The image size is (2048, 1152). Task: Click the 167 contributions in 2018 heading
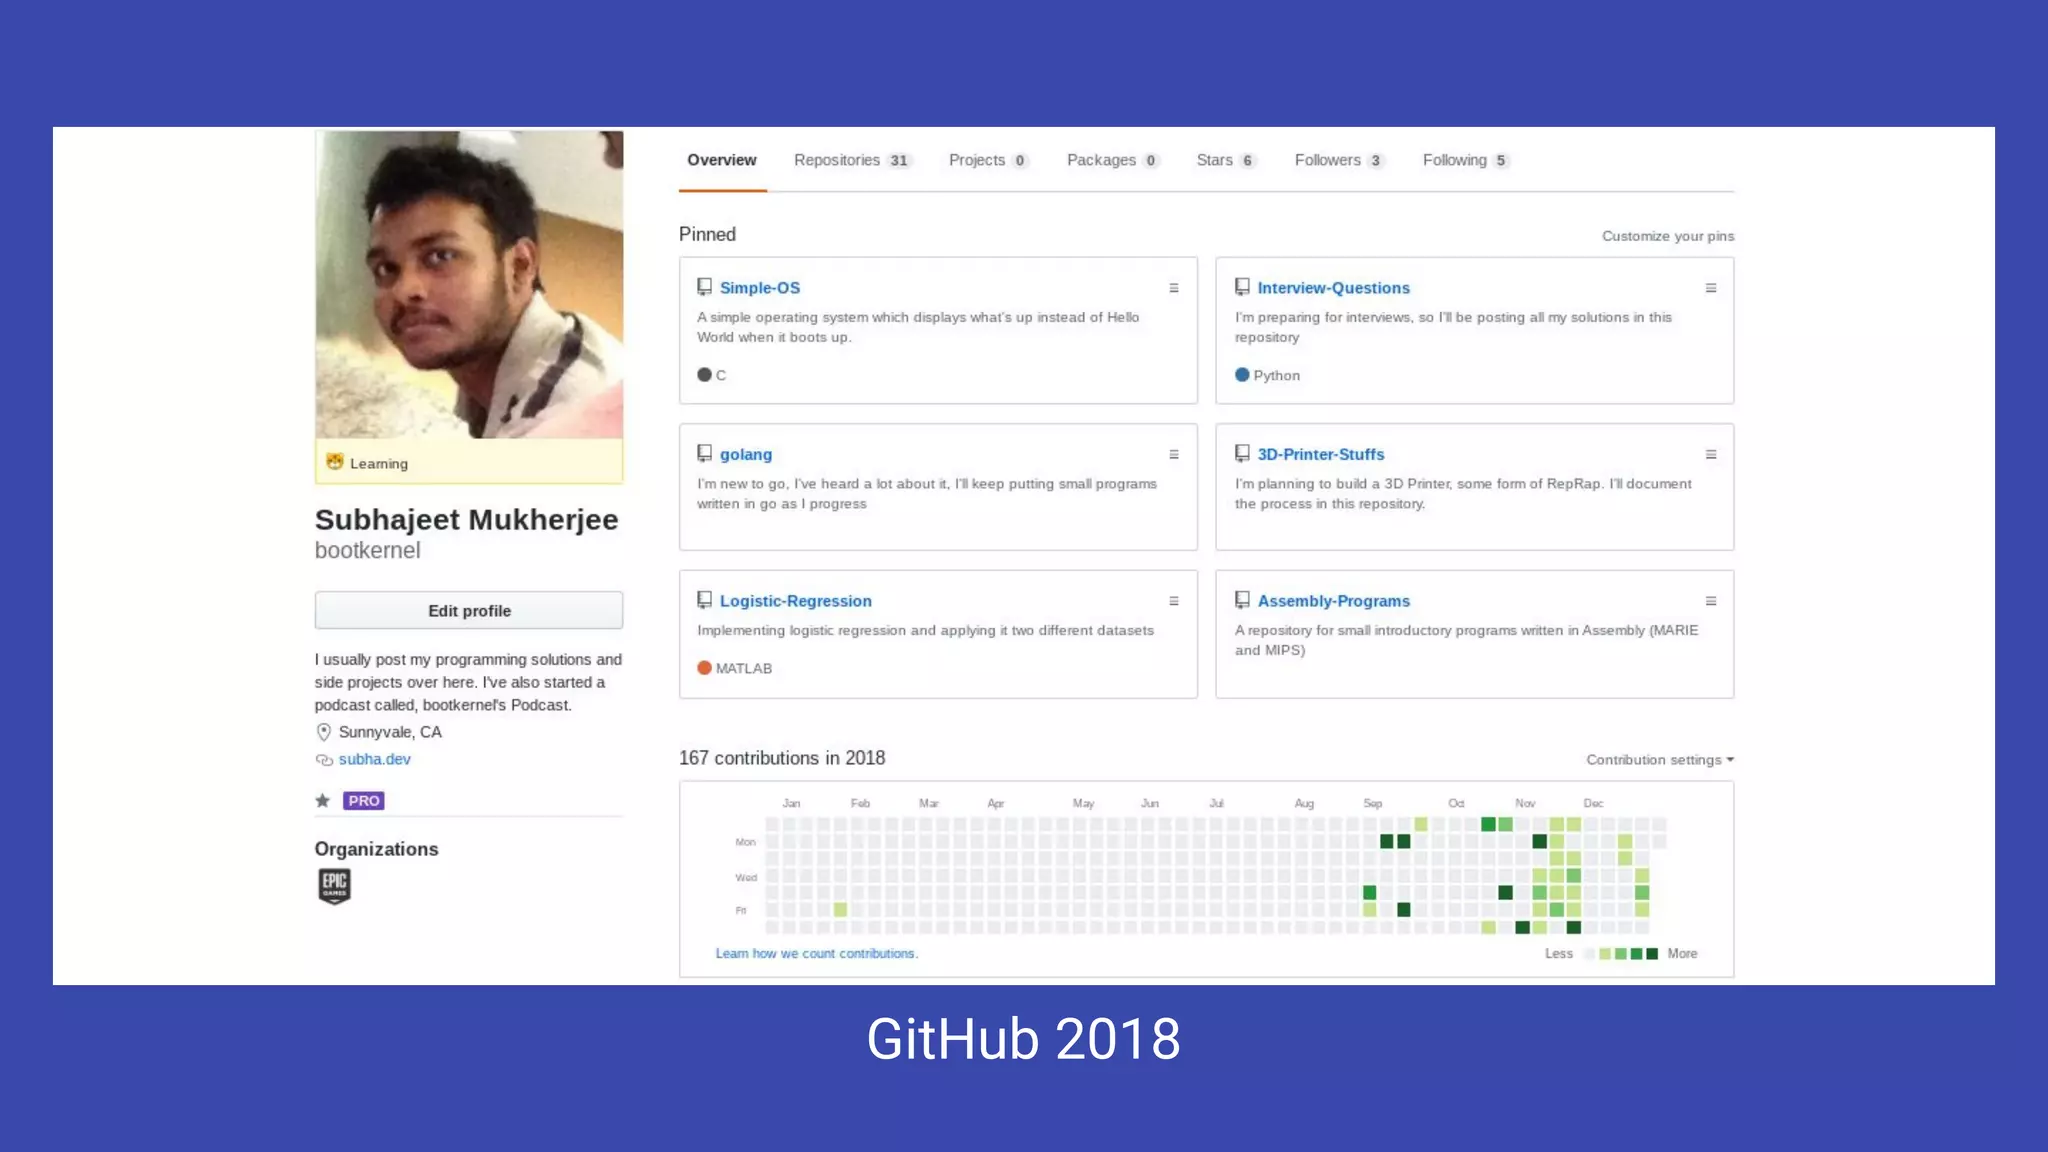pyautogui.click(x=782, y=758)
